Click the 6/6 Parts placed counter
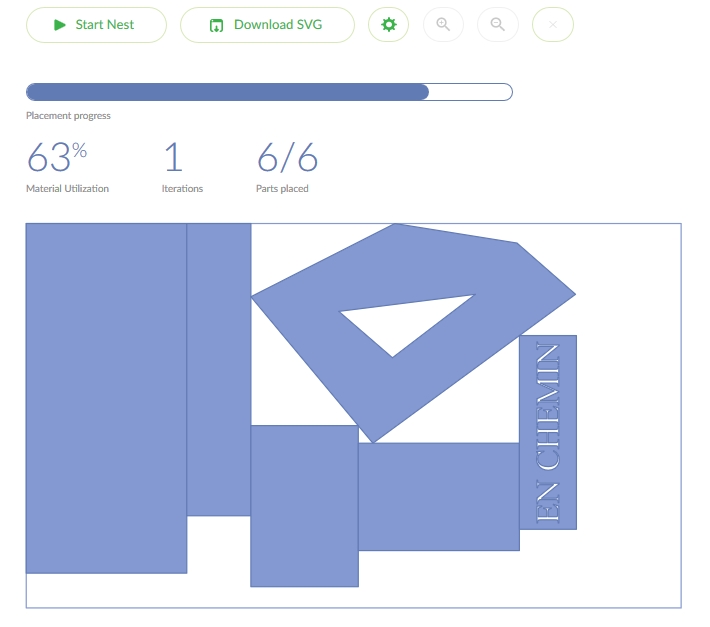Viewport: 710px width, 627px height. [x=287, y=158]
